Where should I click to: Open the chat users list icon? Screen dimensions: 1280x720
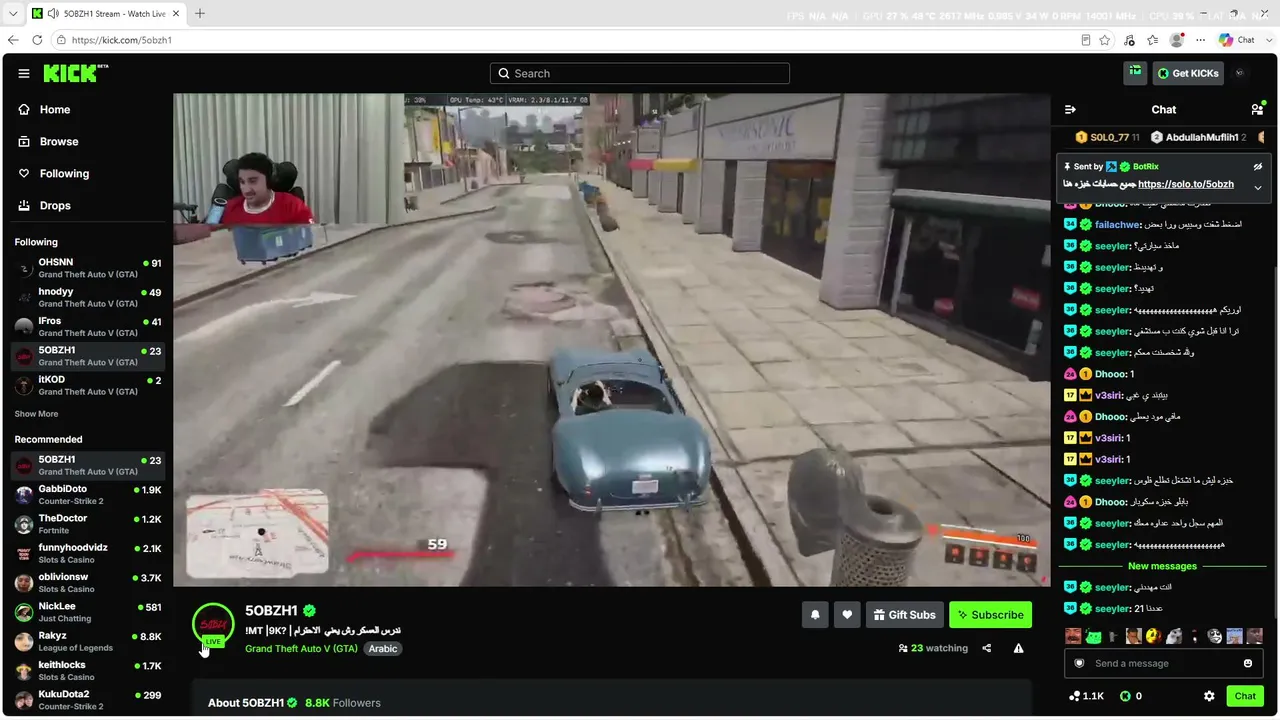[1257, 109]
